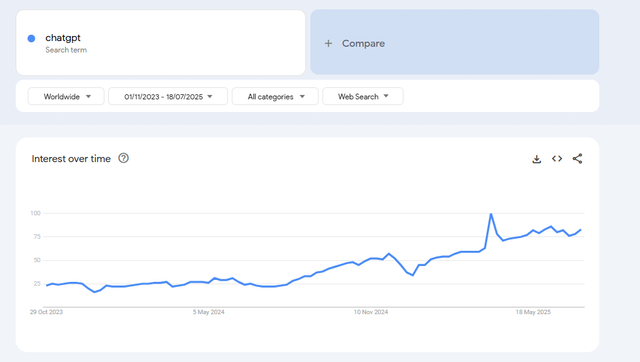This screenshot has width=640, height=362.
Task: Click the Interest over time heading
Action: (x=71, y=159)
